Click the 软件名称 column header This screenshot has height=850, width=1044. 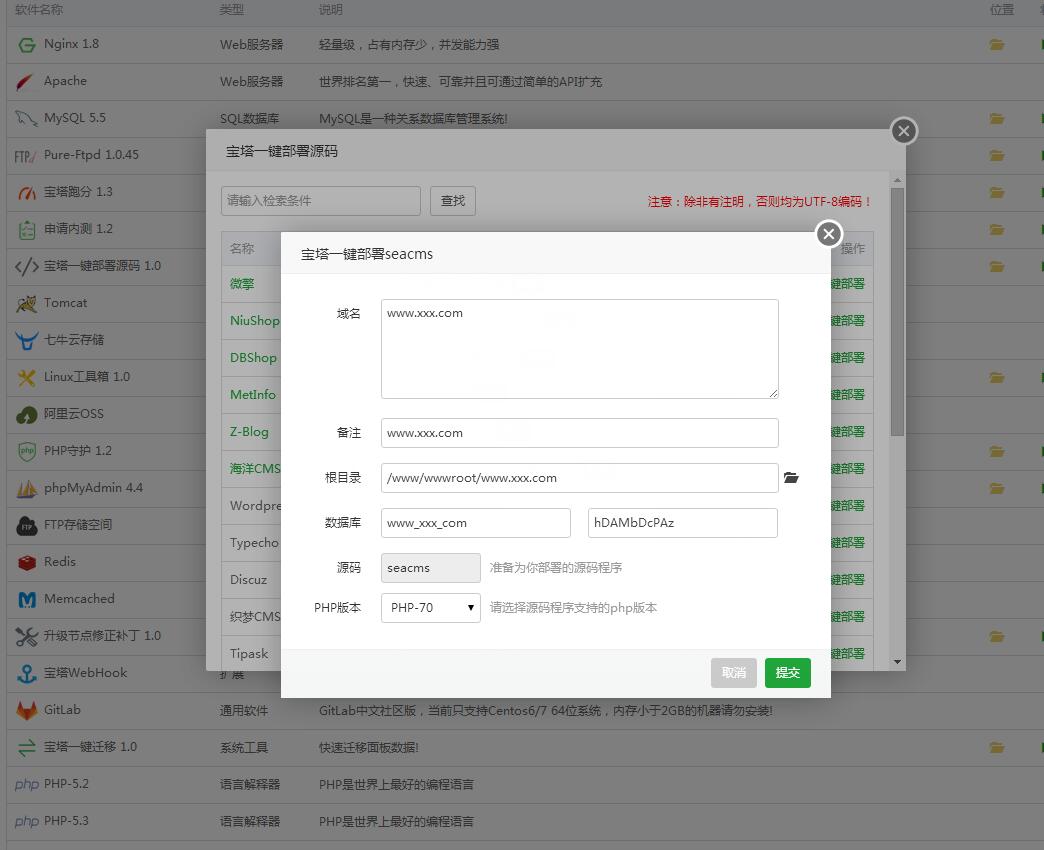point(39,9)
